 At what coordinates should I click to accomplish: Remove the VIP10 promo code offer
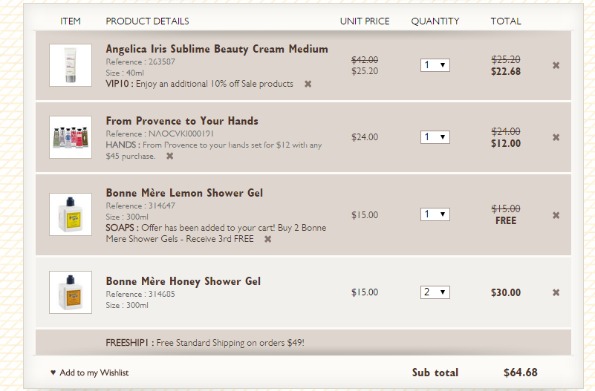click(x=308, y=84)
